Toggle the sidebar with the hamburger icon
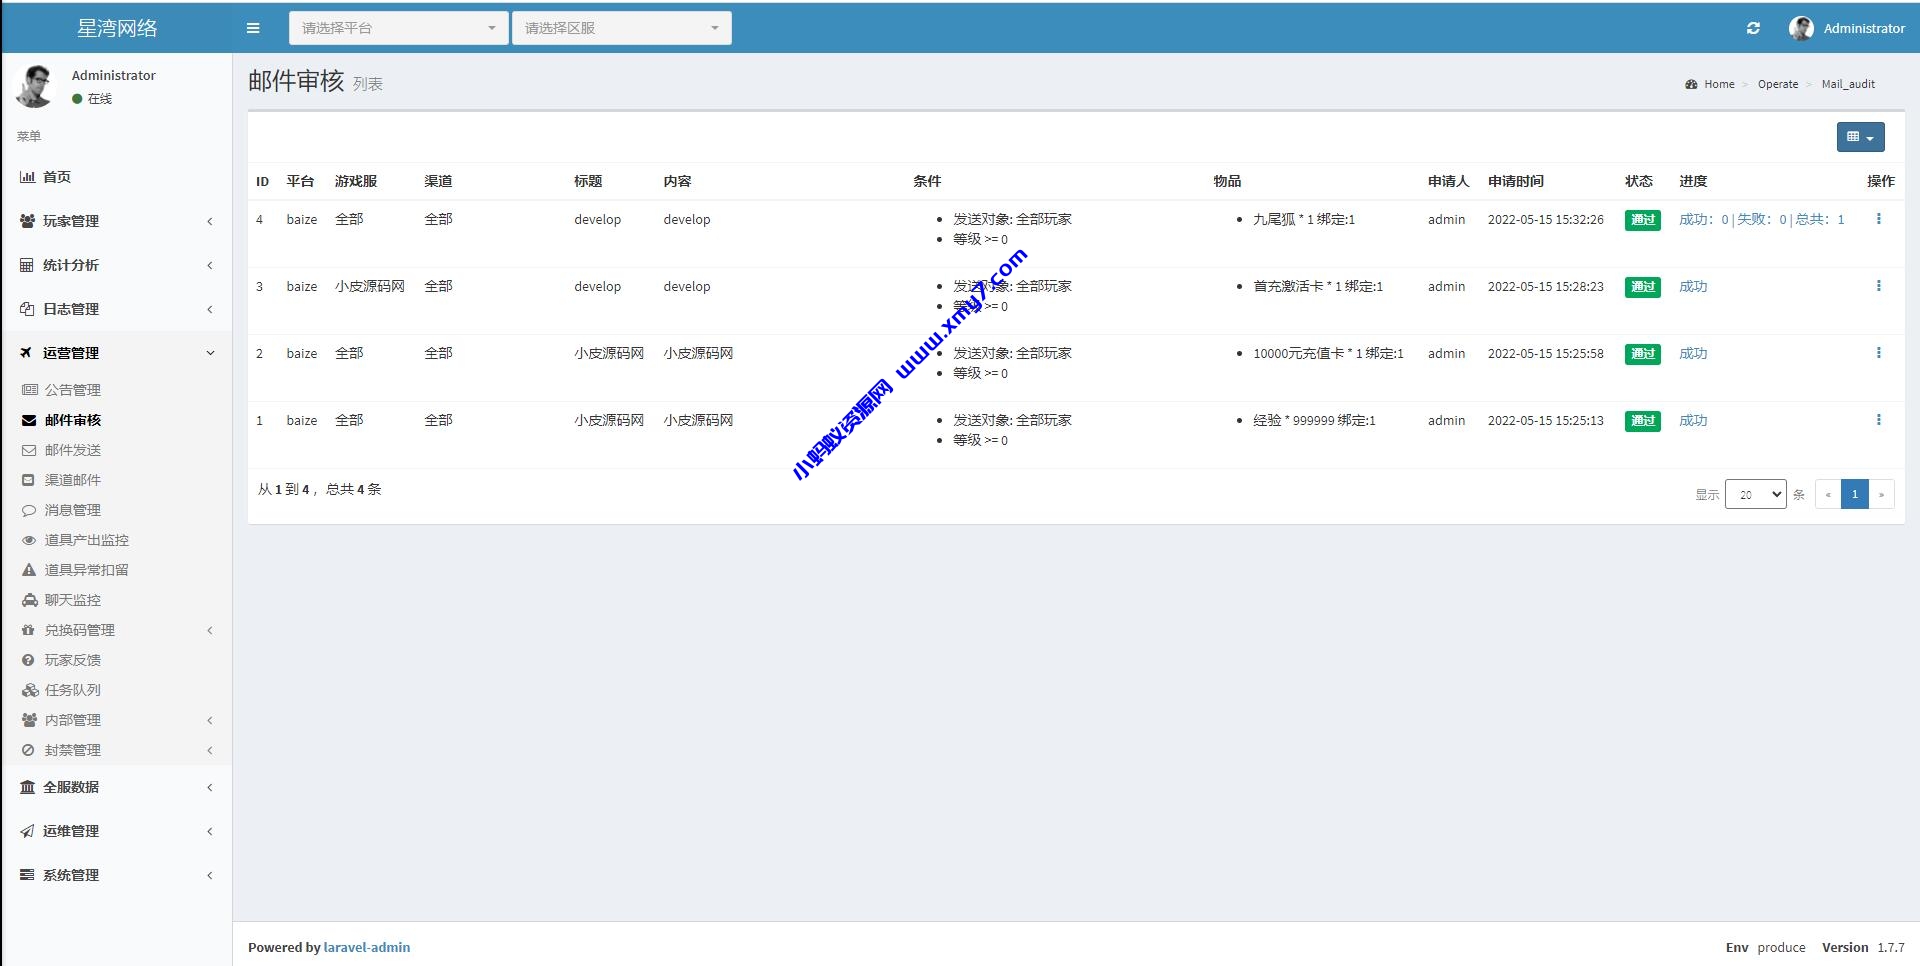This screenshot has width=1920, height=966. pos(252,27)
